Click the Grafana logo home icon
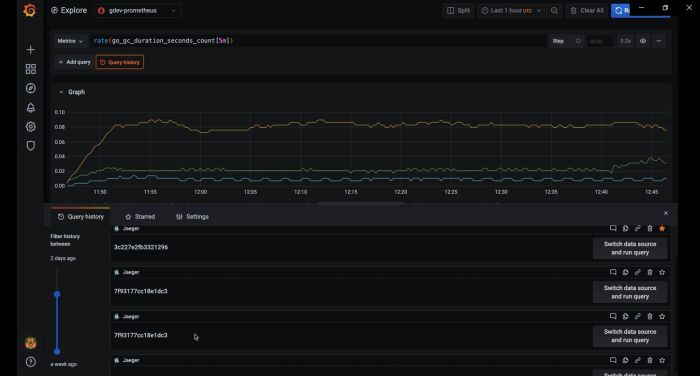 click(x=30, y=10)
